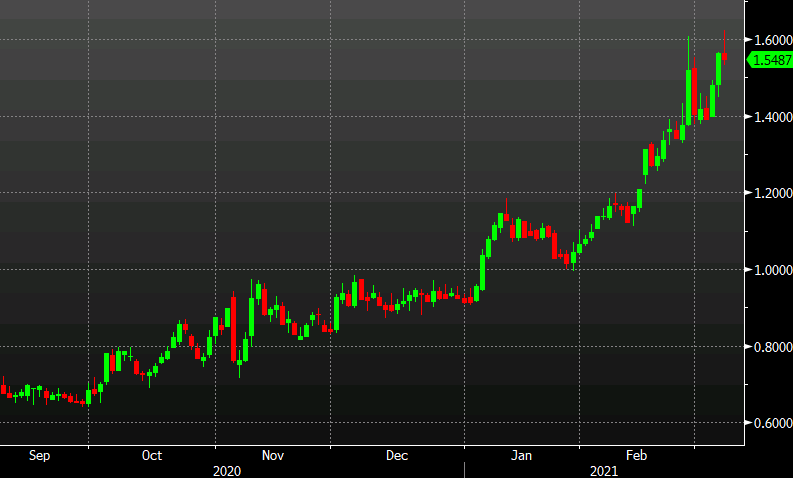Select the 1.6000 price axis label
Viewport: 793px width, 478px height.
[770, 40]
